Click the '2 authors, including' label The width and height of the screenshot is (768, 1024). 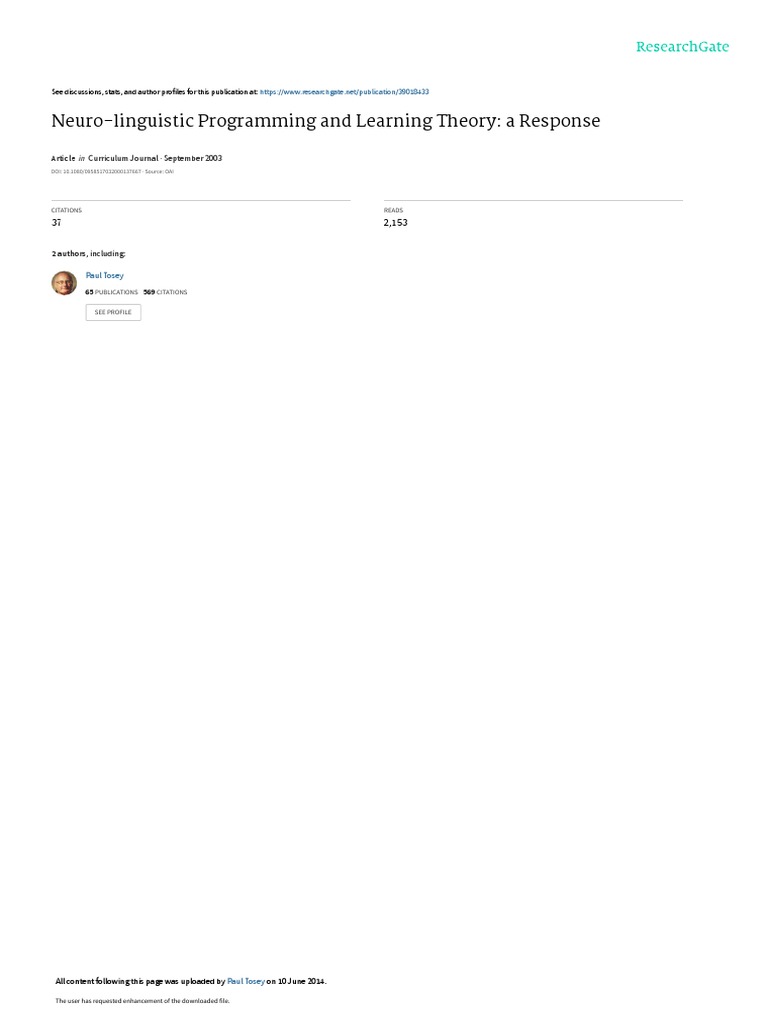89,253
